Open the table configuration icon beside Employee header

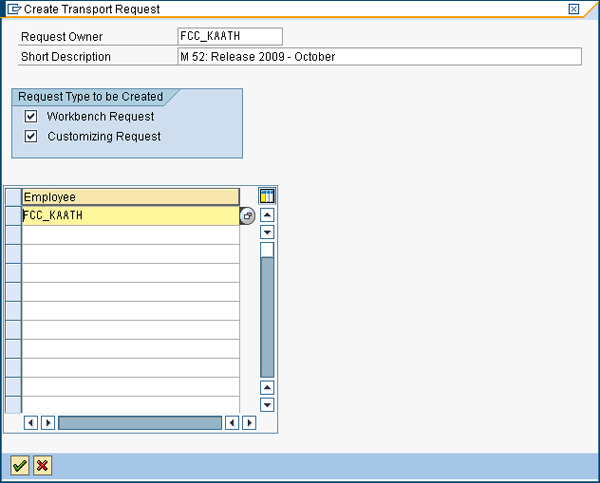pos(267,197)
